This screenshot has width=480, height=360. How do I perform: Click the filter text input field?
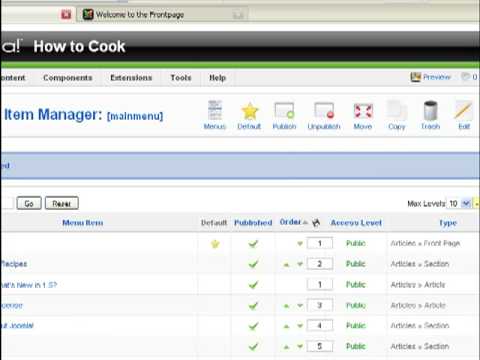tap(7, 203)
